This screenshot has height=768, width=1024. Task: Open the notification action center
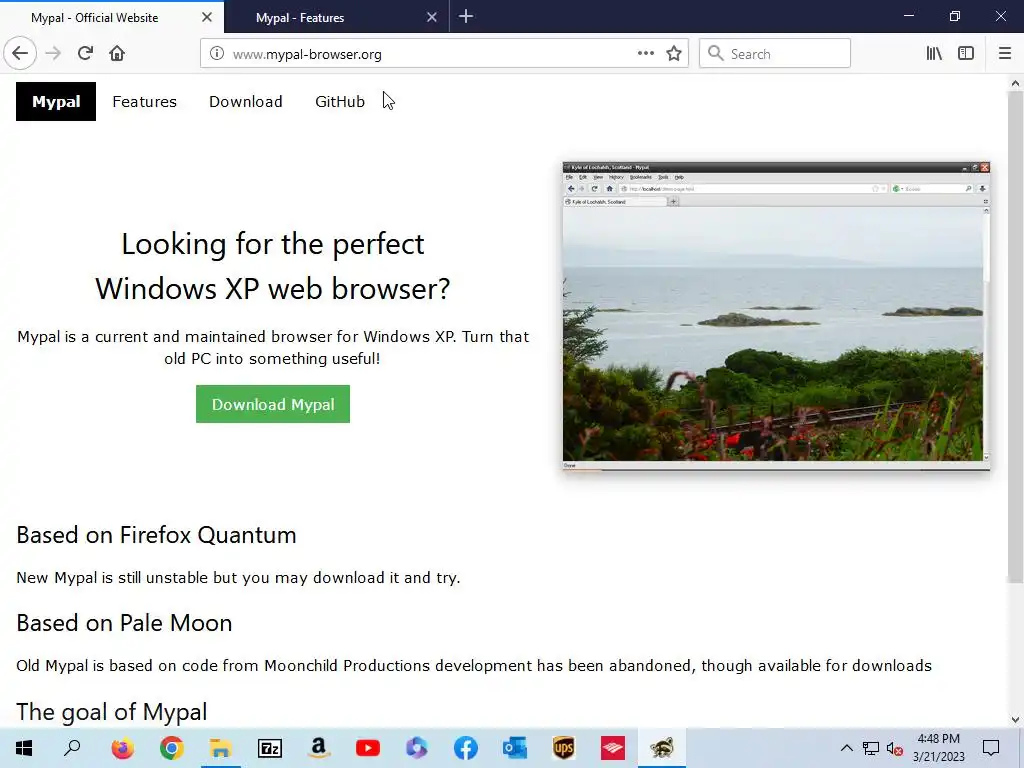coord(991,748)
